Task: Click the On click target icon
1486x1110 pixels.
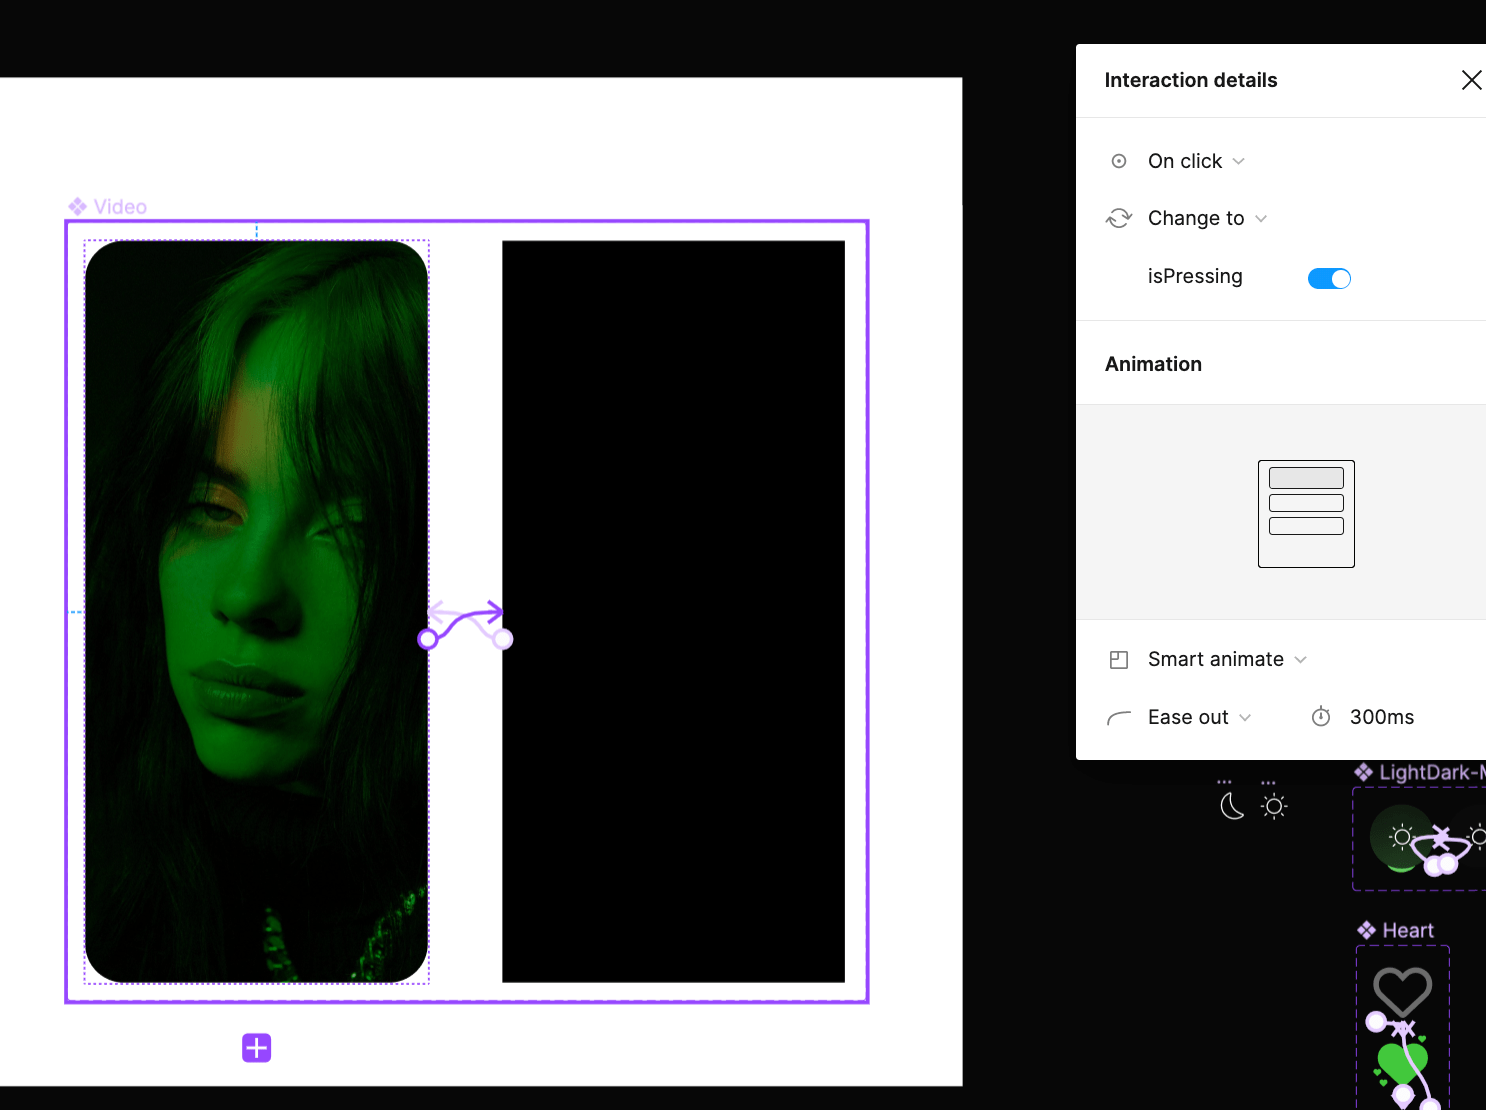Action: pyautogui.click(x=1118, y=161)
